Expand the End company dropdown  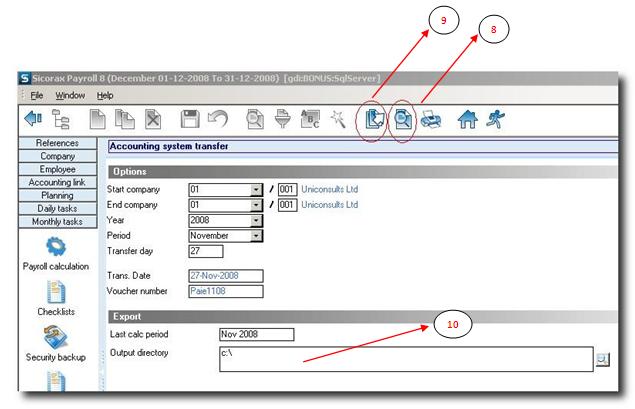click(x=256, y=205)
